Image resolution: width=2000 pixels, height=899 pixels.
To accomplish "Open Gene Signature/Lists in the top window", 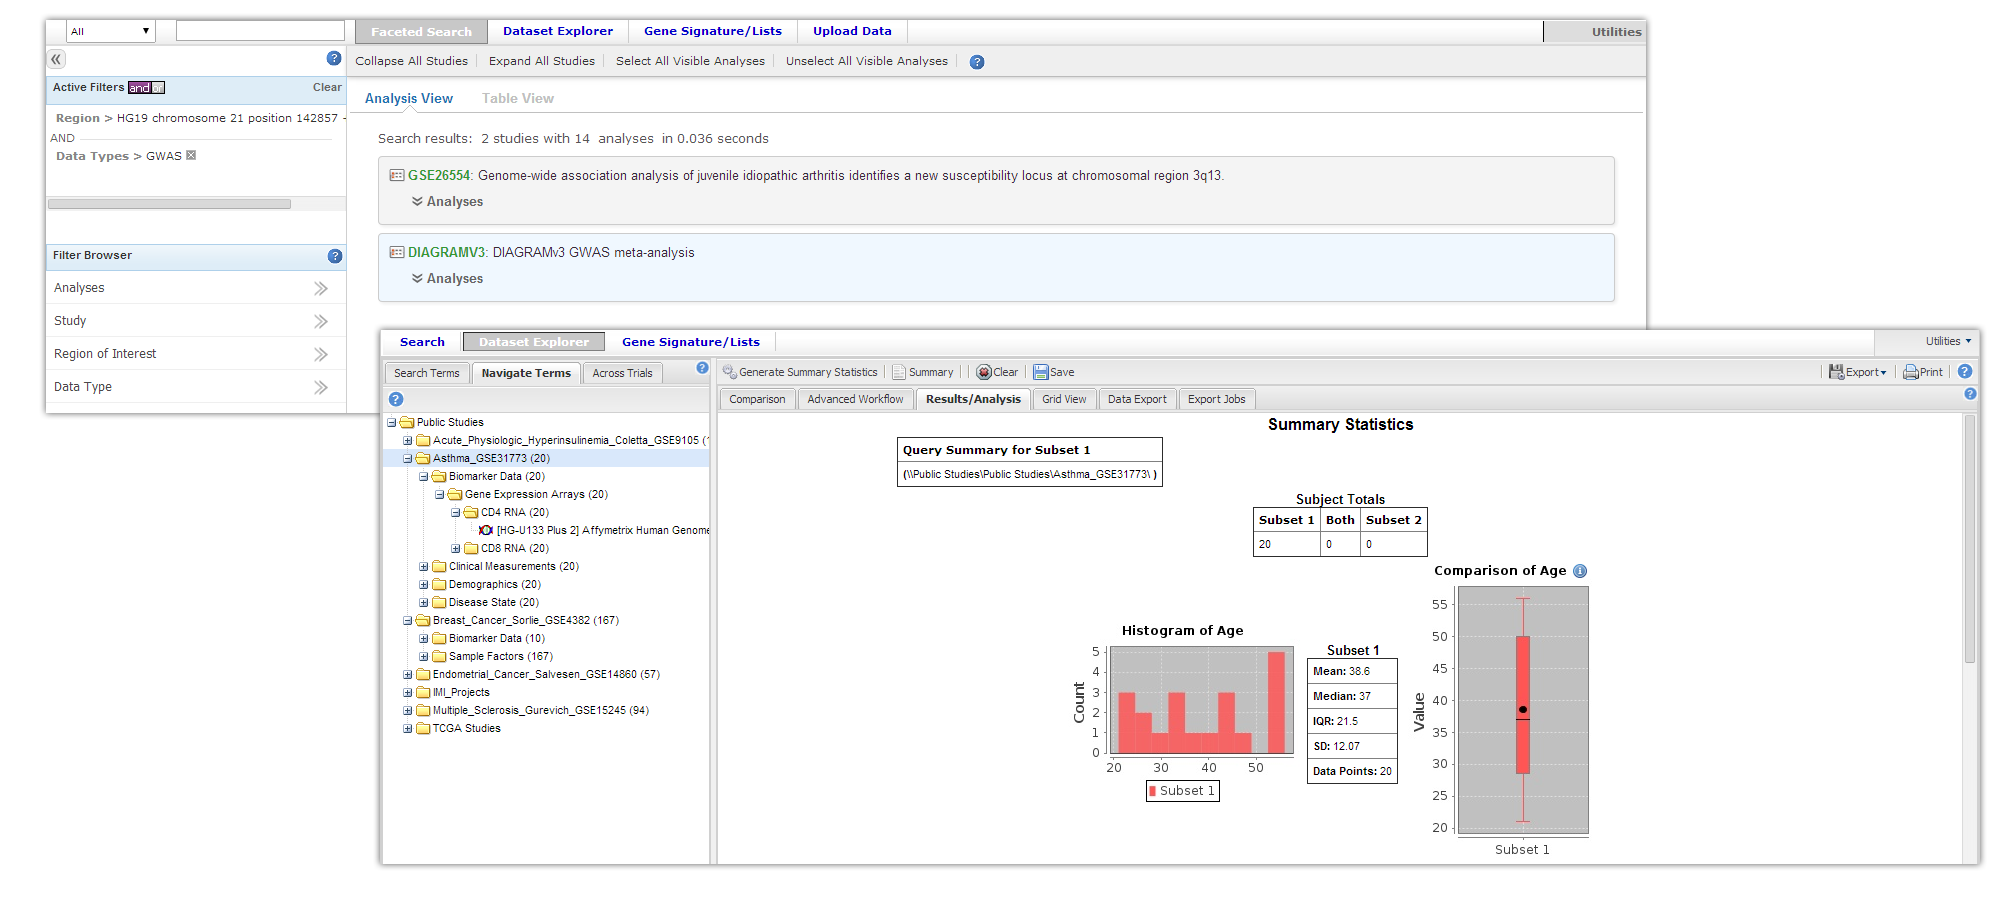I will 713,31.
